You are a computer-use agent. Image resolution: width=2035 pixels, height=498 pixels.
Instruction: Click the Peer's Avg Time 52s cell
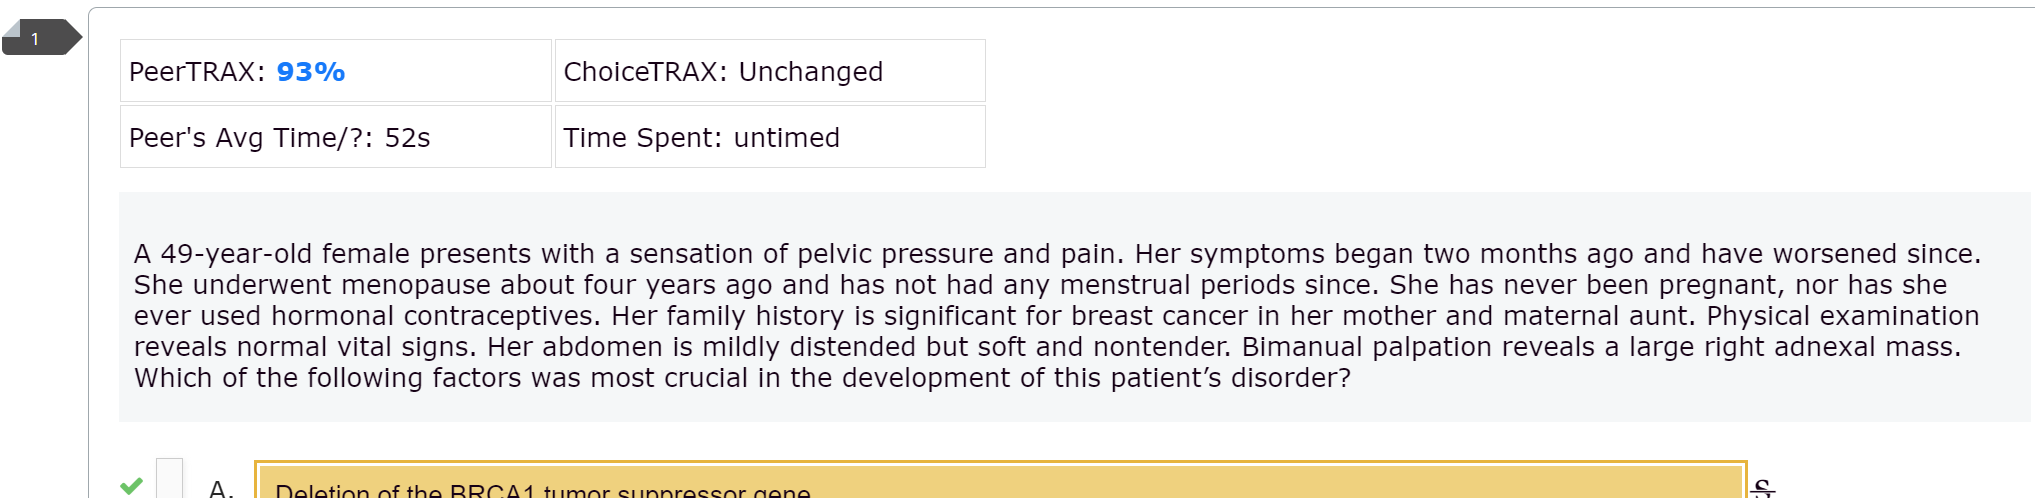[336, 137]
